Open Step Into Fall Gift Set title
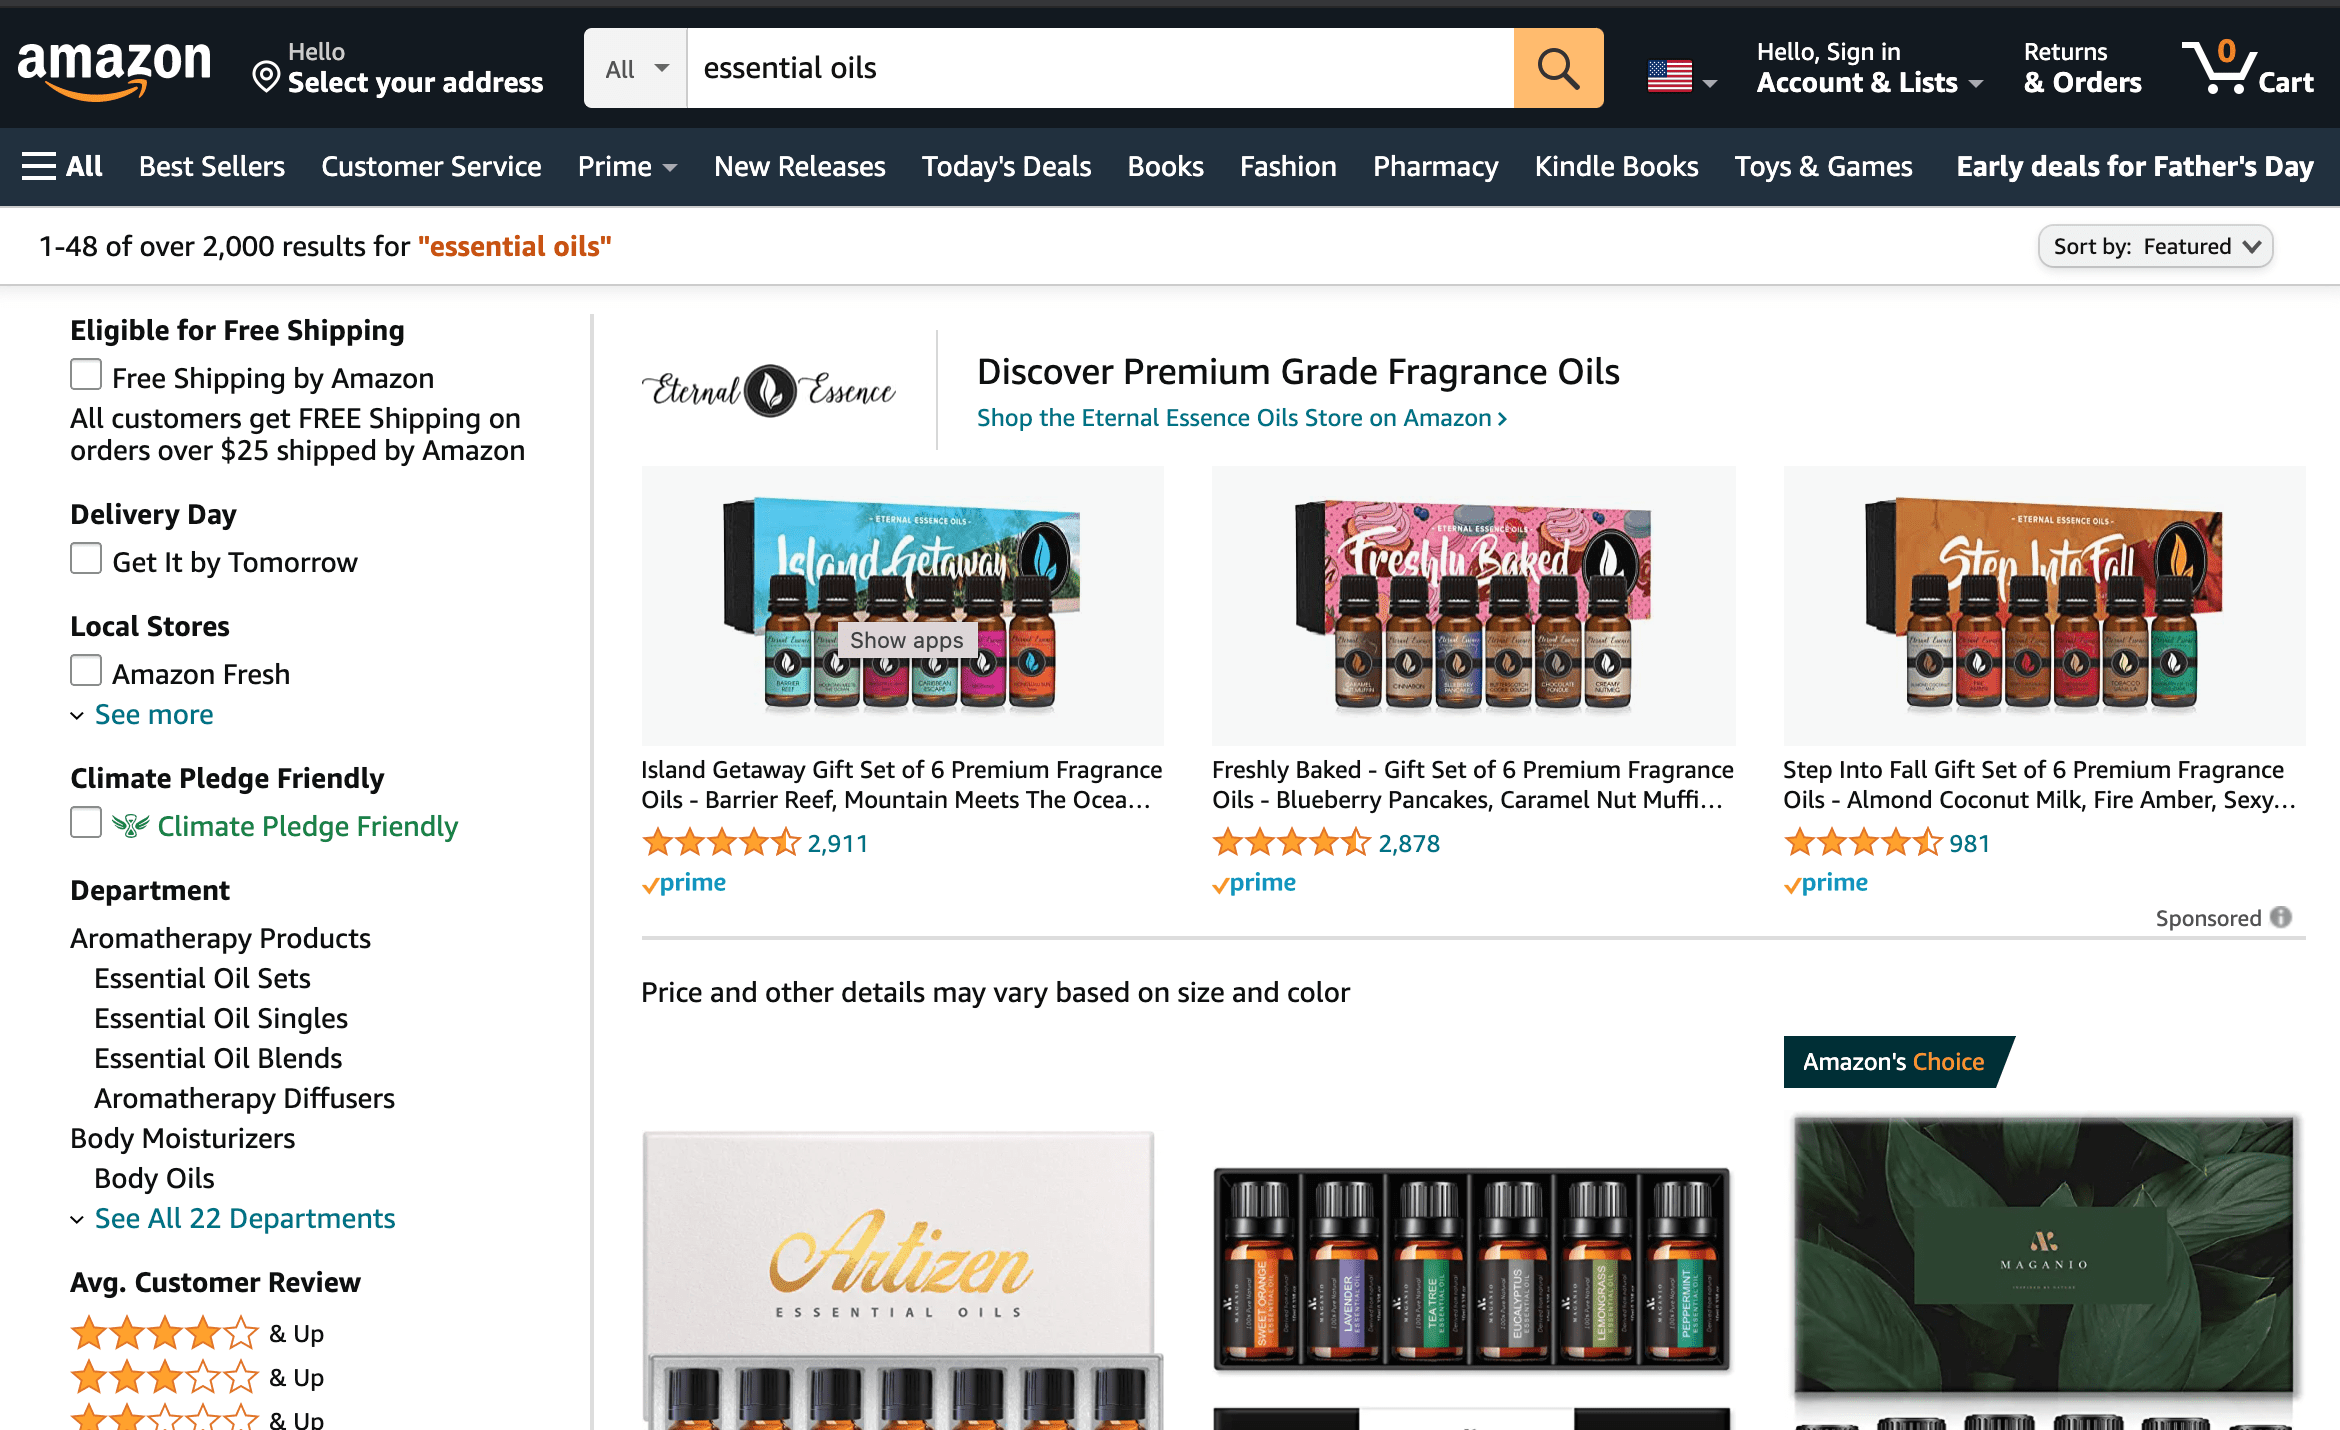Image resolution: width=2340 pixels, height=1430 pixels. point(2039,784)
